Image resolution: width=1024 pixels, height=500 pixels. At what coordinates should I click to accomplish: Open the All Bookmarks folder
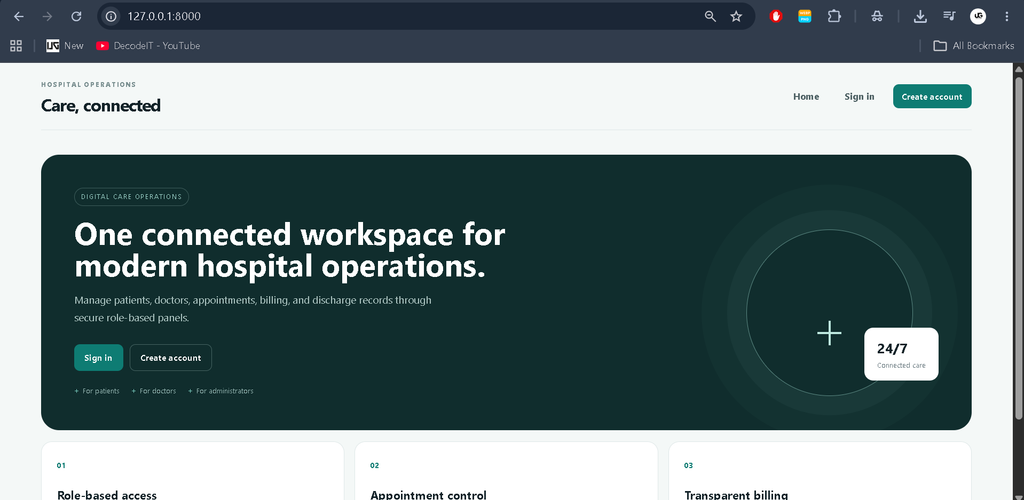pyautogui.click(x=974, y=46)
